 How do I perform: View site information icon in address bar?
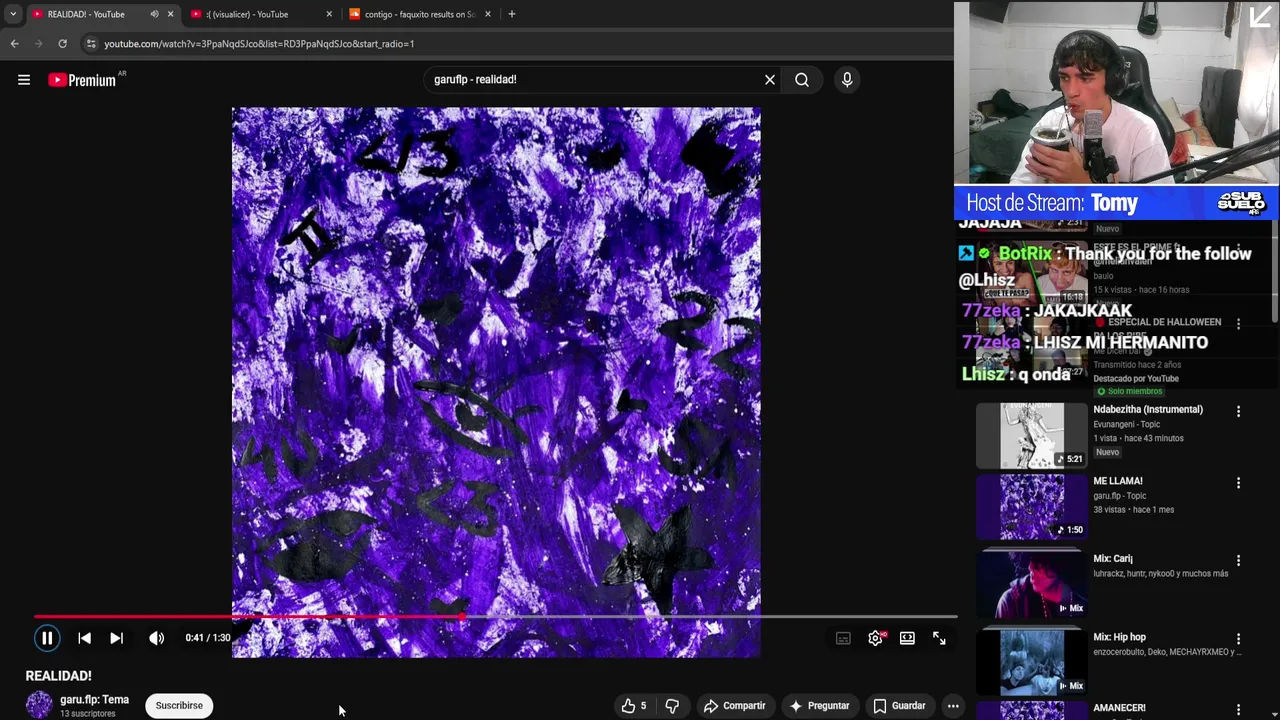point(91,44)
